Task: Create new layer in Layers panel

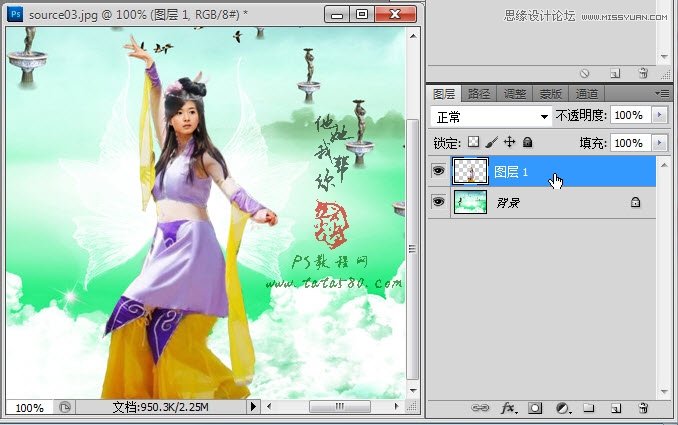Action: point(616,408)
